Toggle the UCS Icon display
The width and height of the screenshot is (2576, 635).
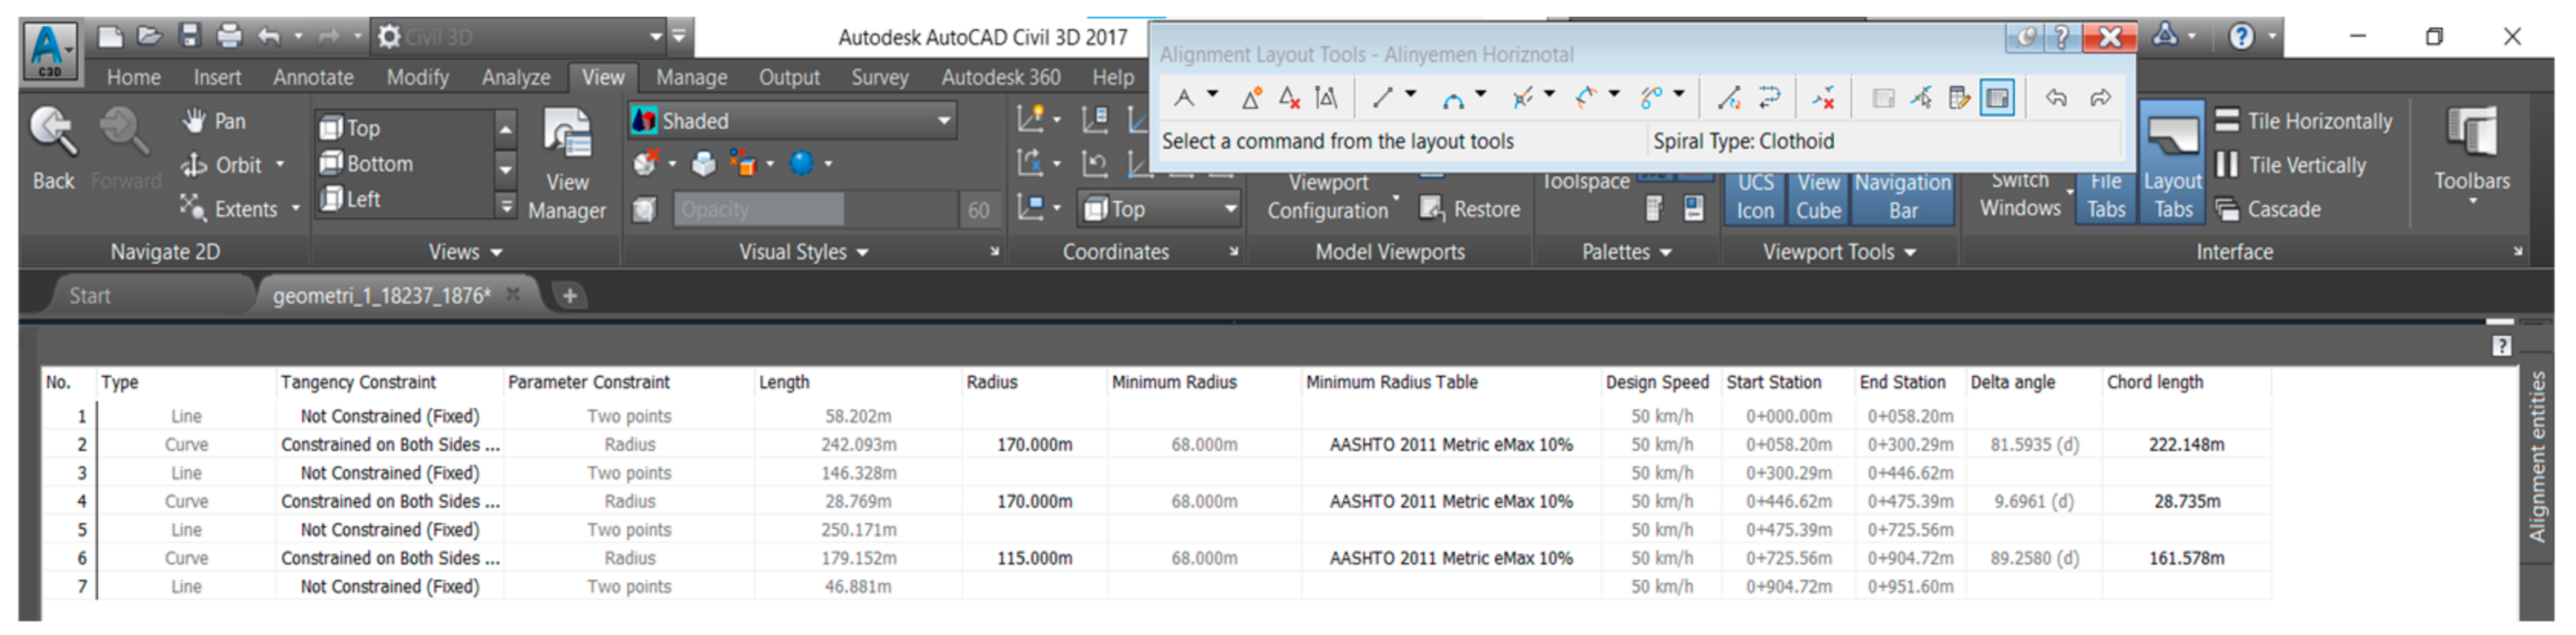[1755, 196]
